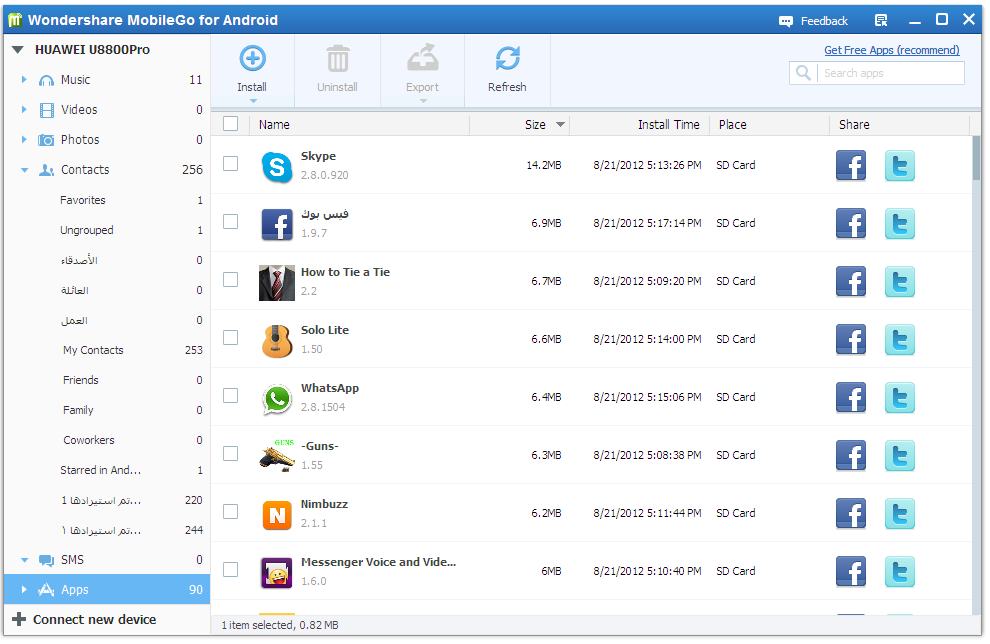
Task: Check the Skype row checkbox
Action: pyautogui.click(x=230, y=164)
